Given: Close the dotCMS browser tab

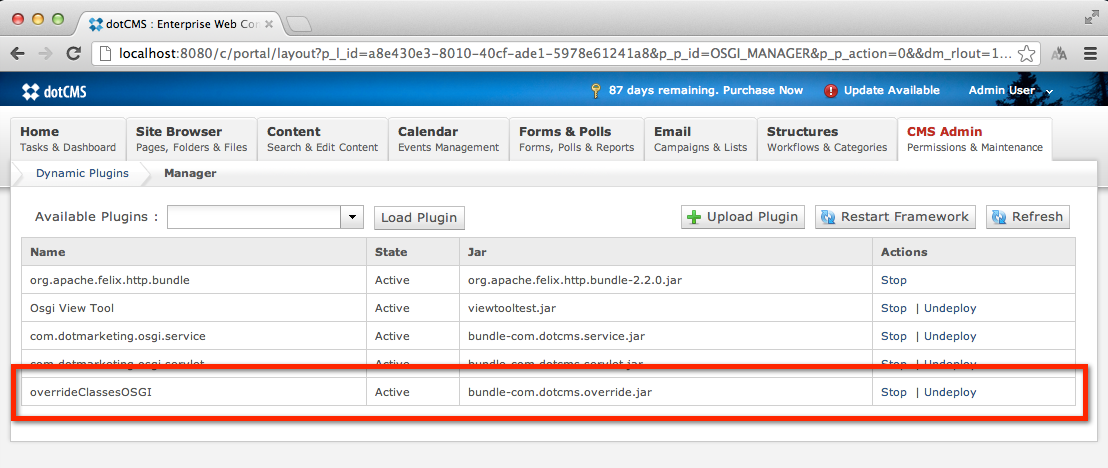Looking at the screenshot, I should pyautogui.click(x=269, y=22).
